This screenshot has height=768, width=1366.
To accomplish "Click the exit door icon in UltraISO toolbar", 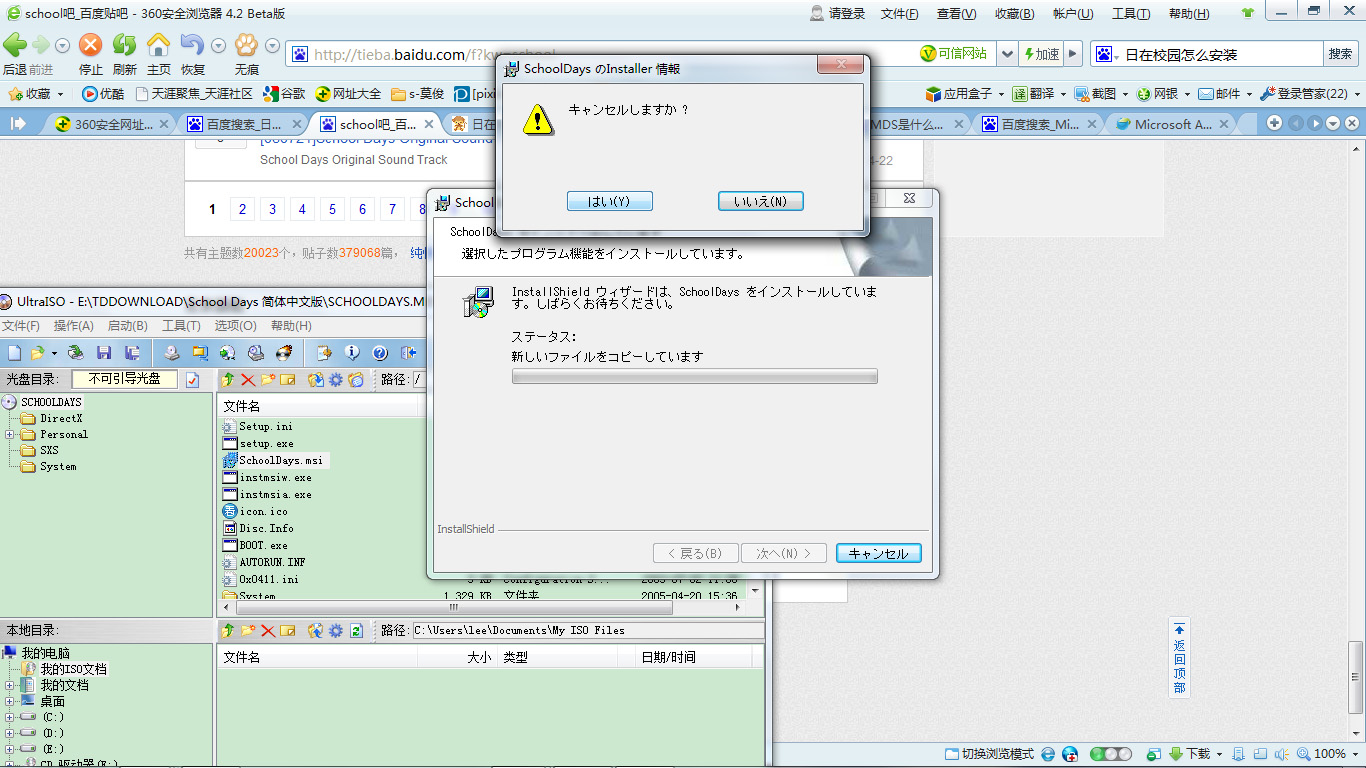I will [408, 353].
